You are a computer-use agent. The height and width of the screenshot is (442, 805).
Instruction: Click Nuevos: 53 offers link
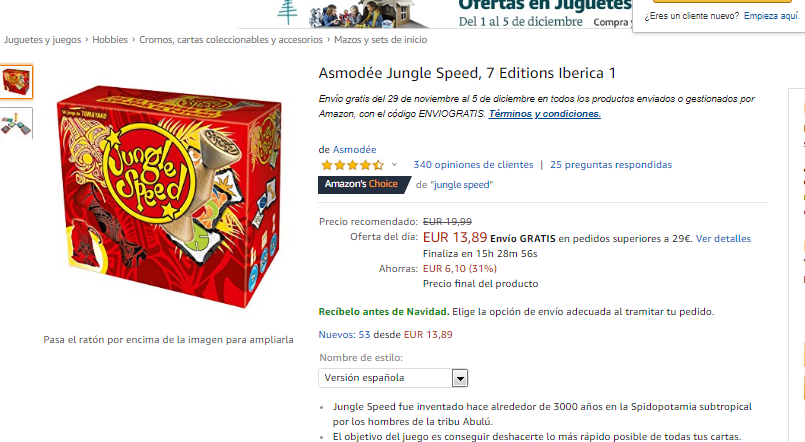coord(344,335)
